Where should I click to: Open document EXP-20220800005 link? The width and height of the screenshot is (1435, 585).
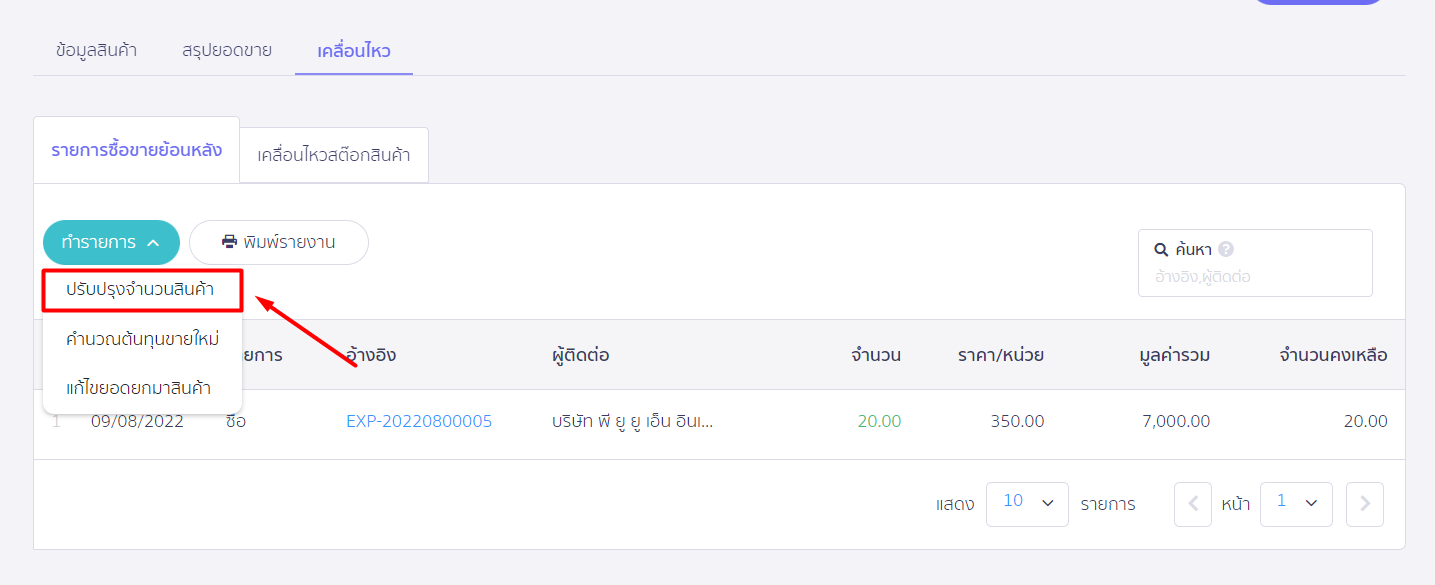(419, 421)
